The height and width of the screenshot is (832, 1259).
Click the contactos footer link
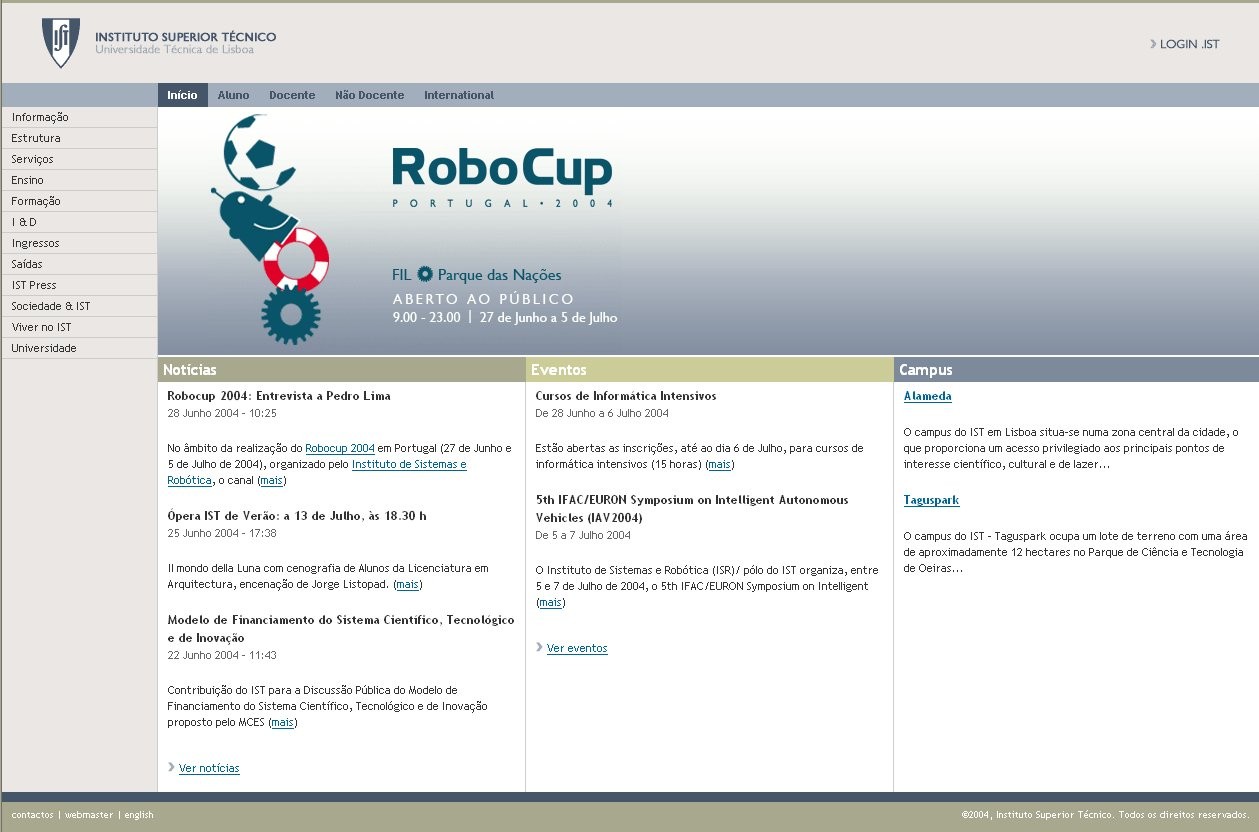[33, 815]
